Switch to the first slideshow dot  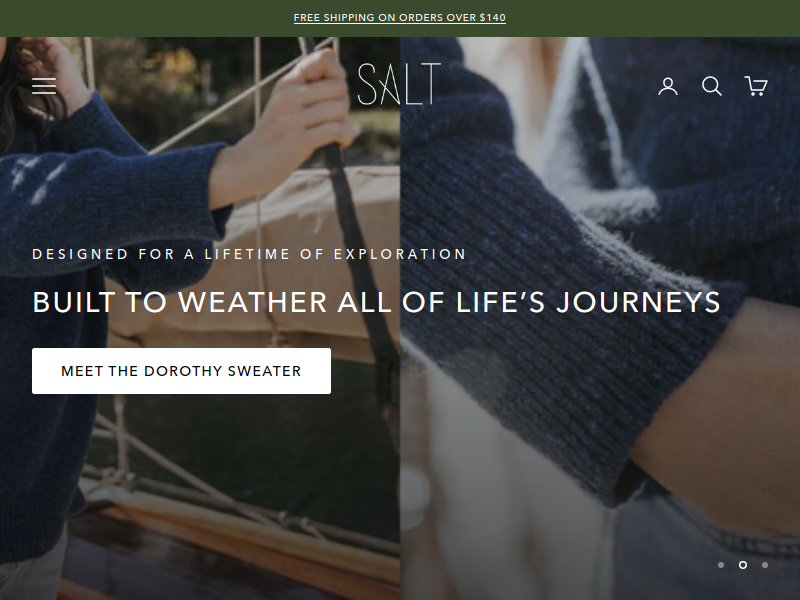(x=721, y=565)
